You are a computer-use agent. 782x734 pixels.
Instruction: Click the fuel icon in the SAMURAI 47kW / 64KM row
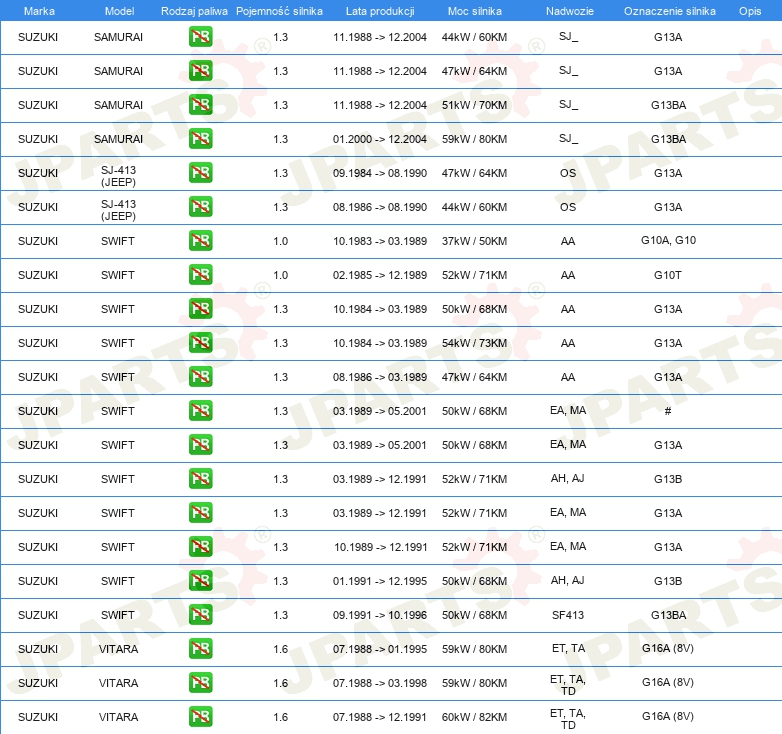[200, 70]
